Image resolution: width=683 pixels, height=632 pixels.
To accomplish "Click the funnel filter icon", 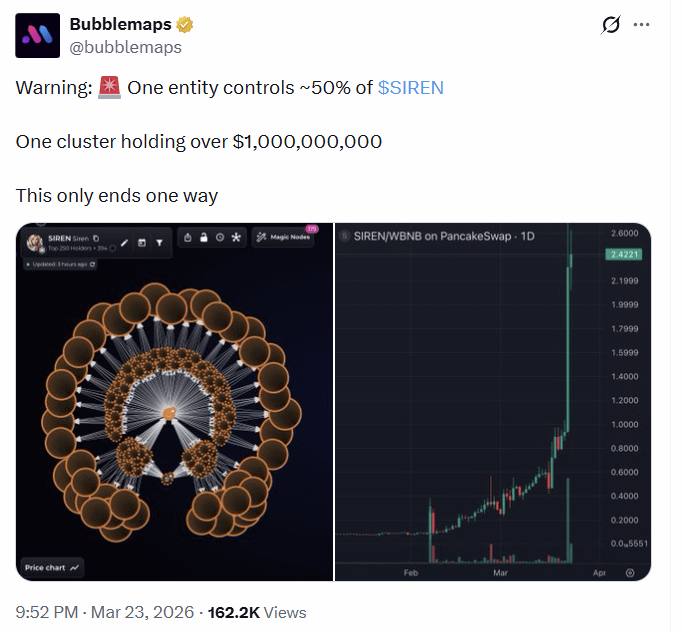I will coord(159,242).
